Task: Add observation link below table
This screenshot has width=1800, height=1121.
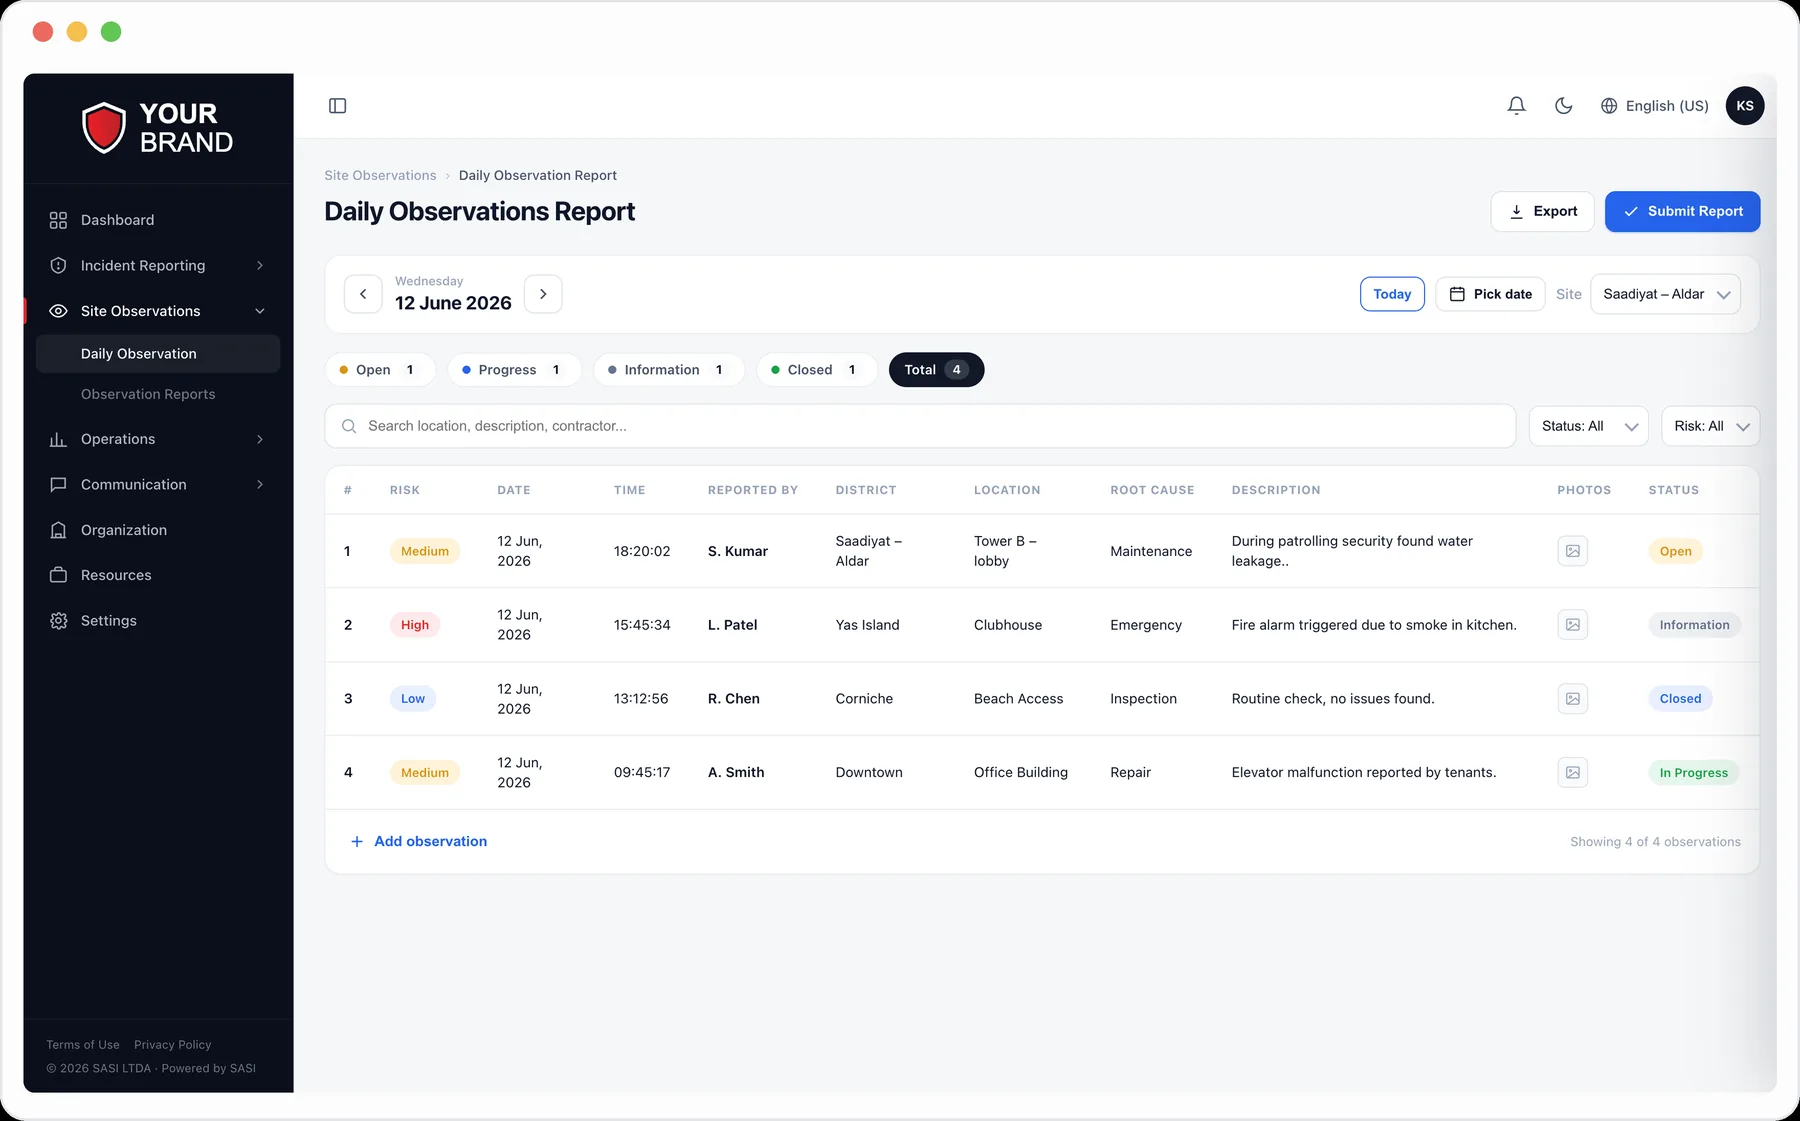Action: pyautogui.click(x=419, y=842)
